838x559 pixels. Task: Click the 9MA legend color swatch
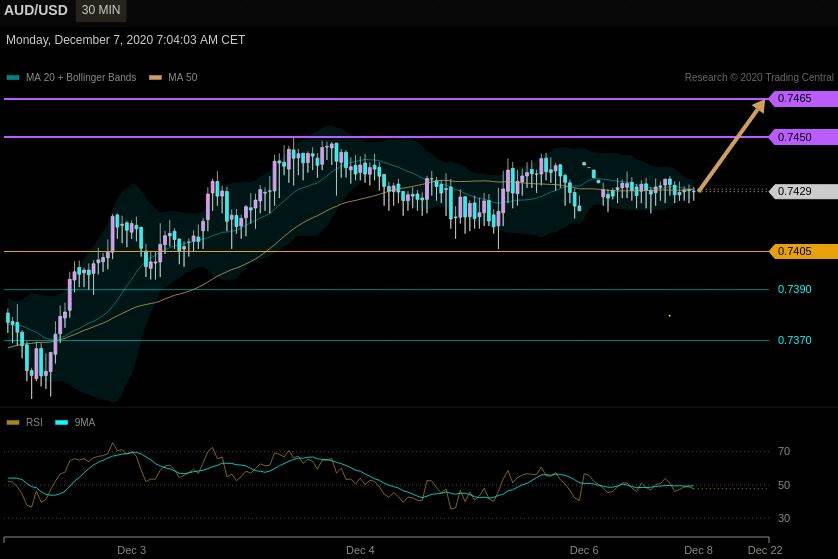coord(62,423)
